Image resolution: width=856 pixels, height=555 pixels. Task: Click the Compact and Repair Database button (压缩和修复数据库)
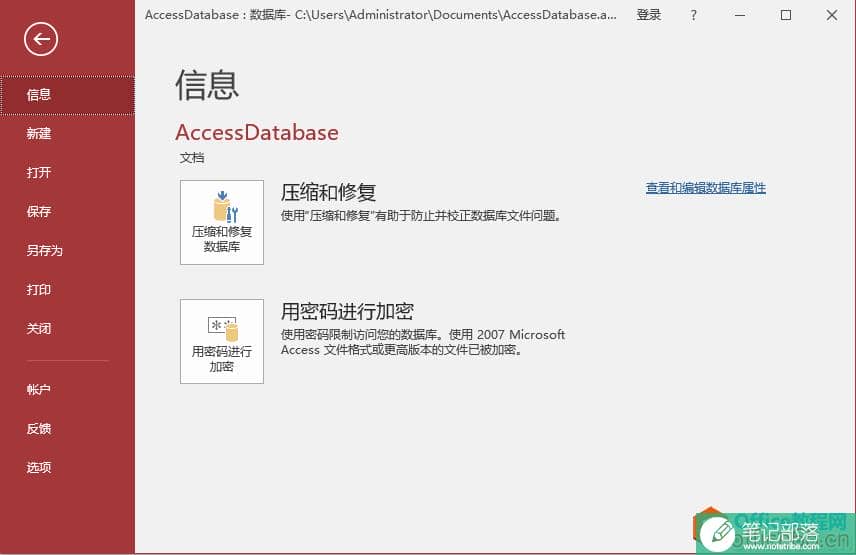pos(222,223)
